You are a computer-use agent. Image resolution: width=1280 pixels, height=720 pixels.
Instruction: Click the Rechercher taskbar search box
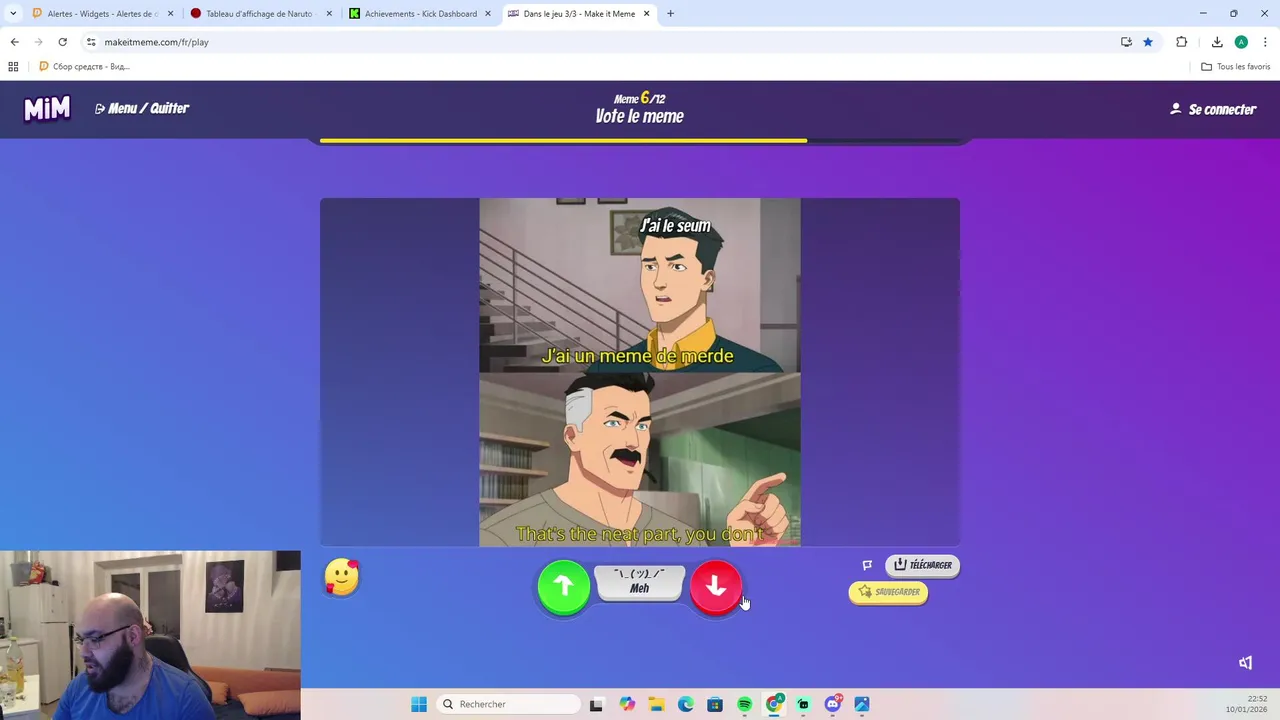pos(510,704)
